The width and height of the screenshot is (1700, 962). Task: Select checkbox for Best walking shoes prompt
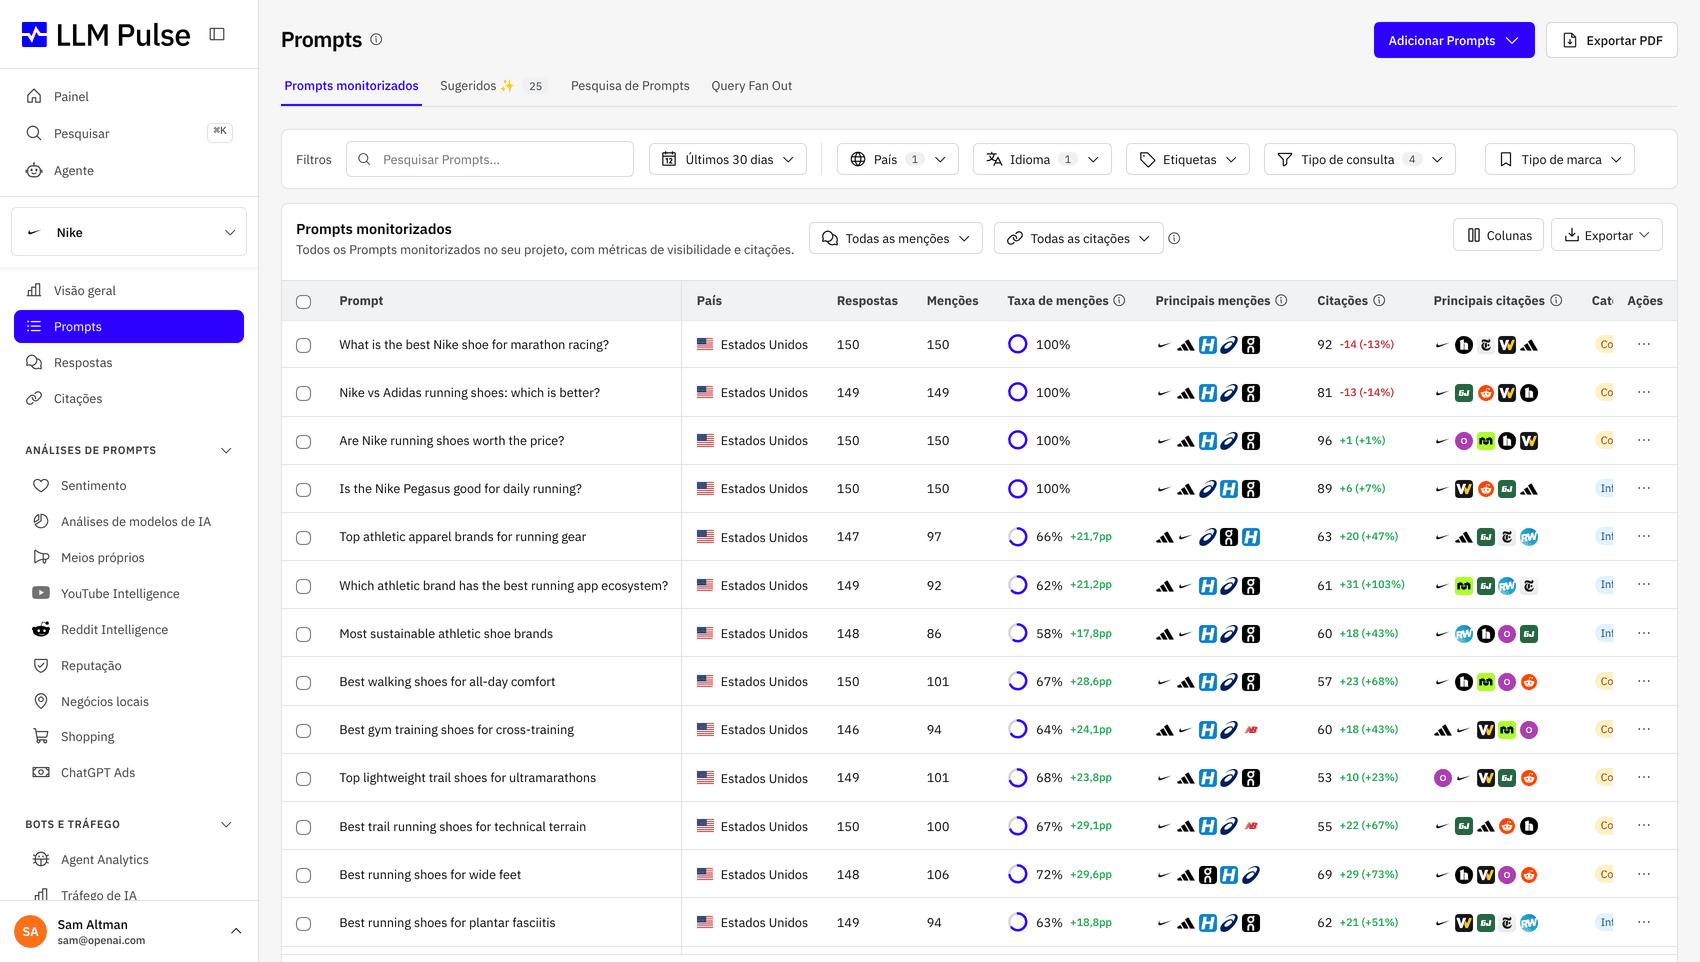[304, 682]
